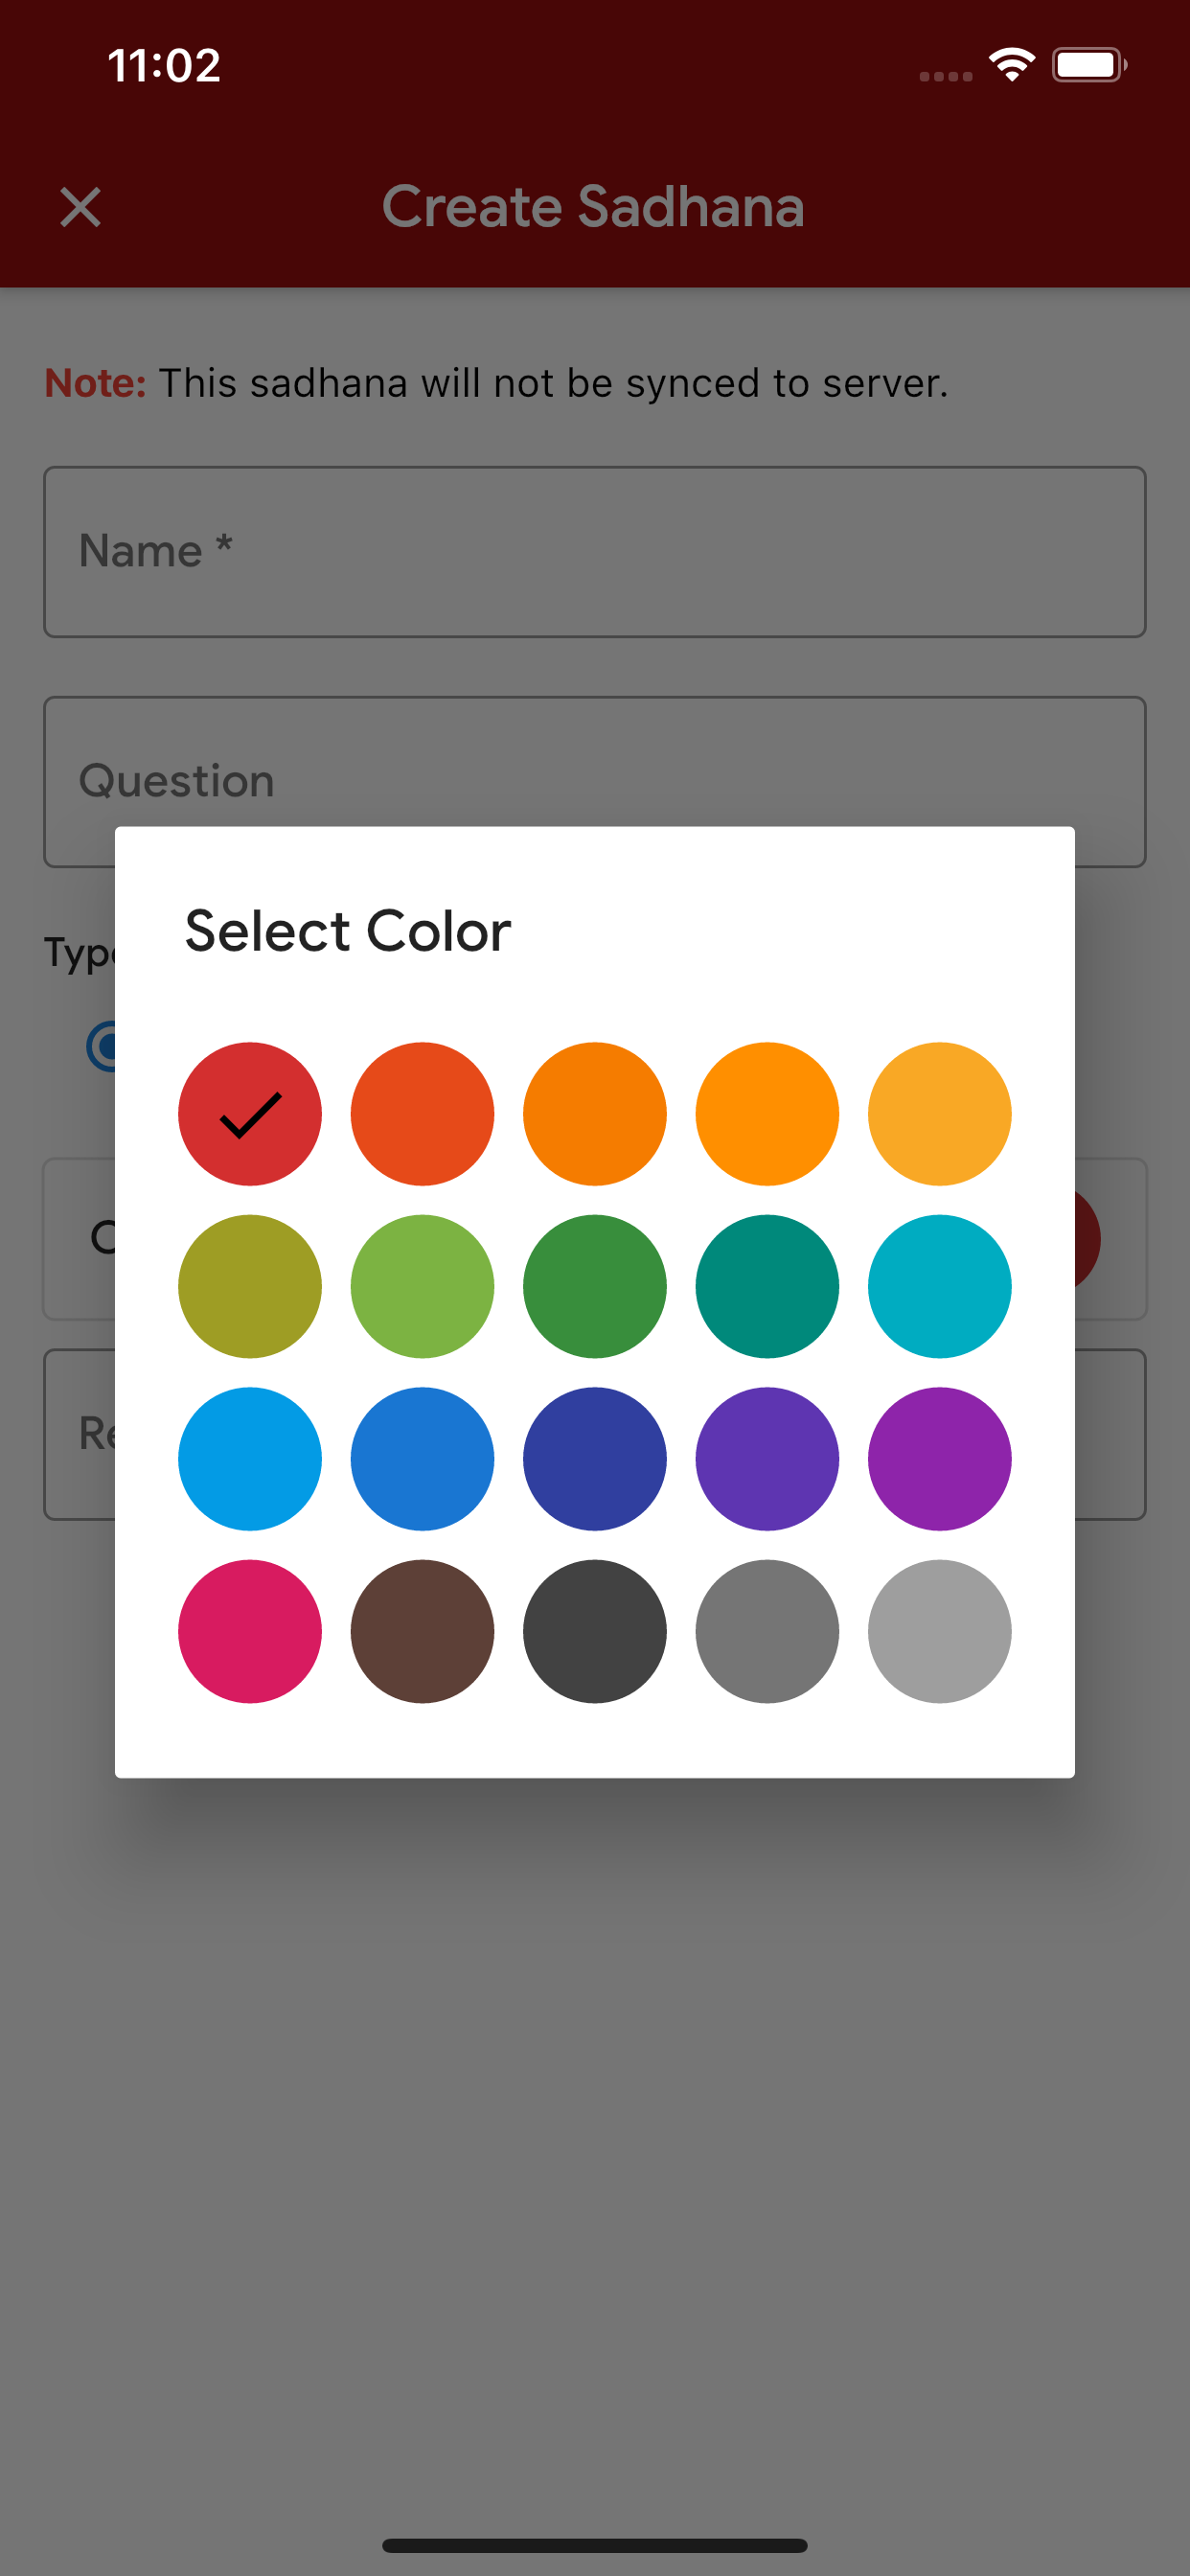The height and width of the screenshot is (2576, 1190).
Task: Pick the deep purple color circle
Action: tap(767, 1459)
